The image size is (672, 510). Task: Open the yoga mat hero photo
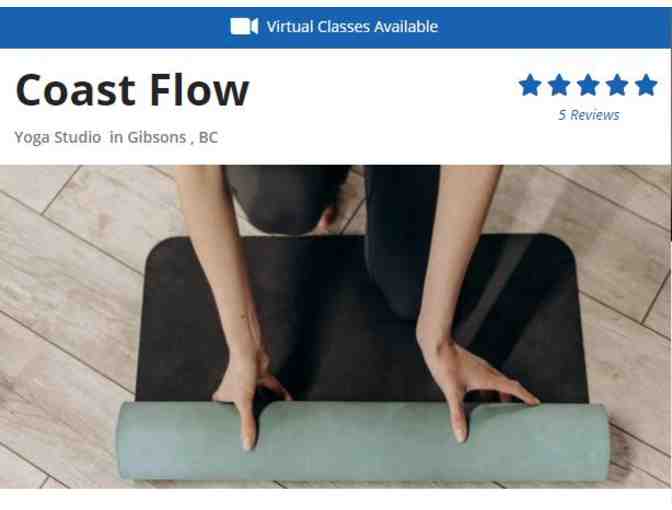pos(336,327)
